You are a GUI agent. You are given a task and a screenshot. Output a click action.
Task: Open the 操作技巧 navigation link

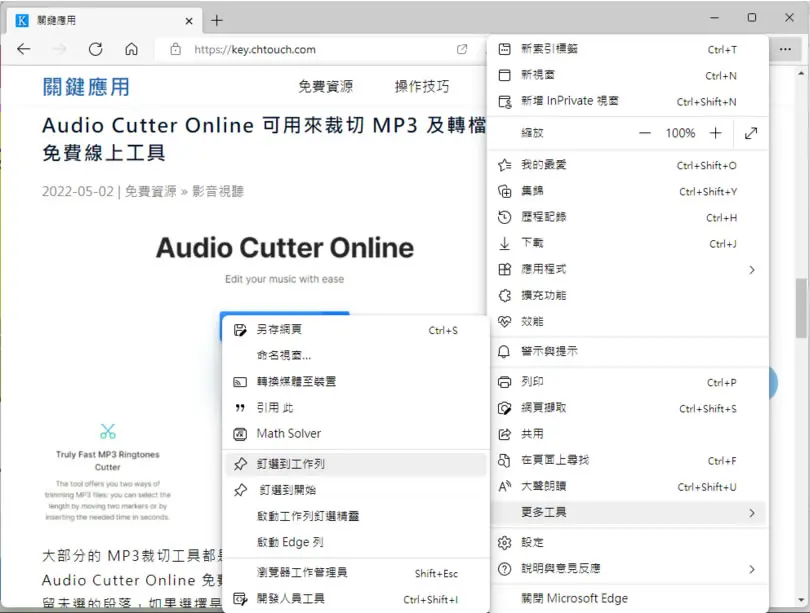422,86
